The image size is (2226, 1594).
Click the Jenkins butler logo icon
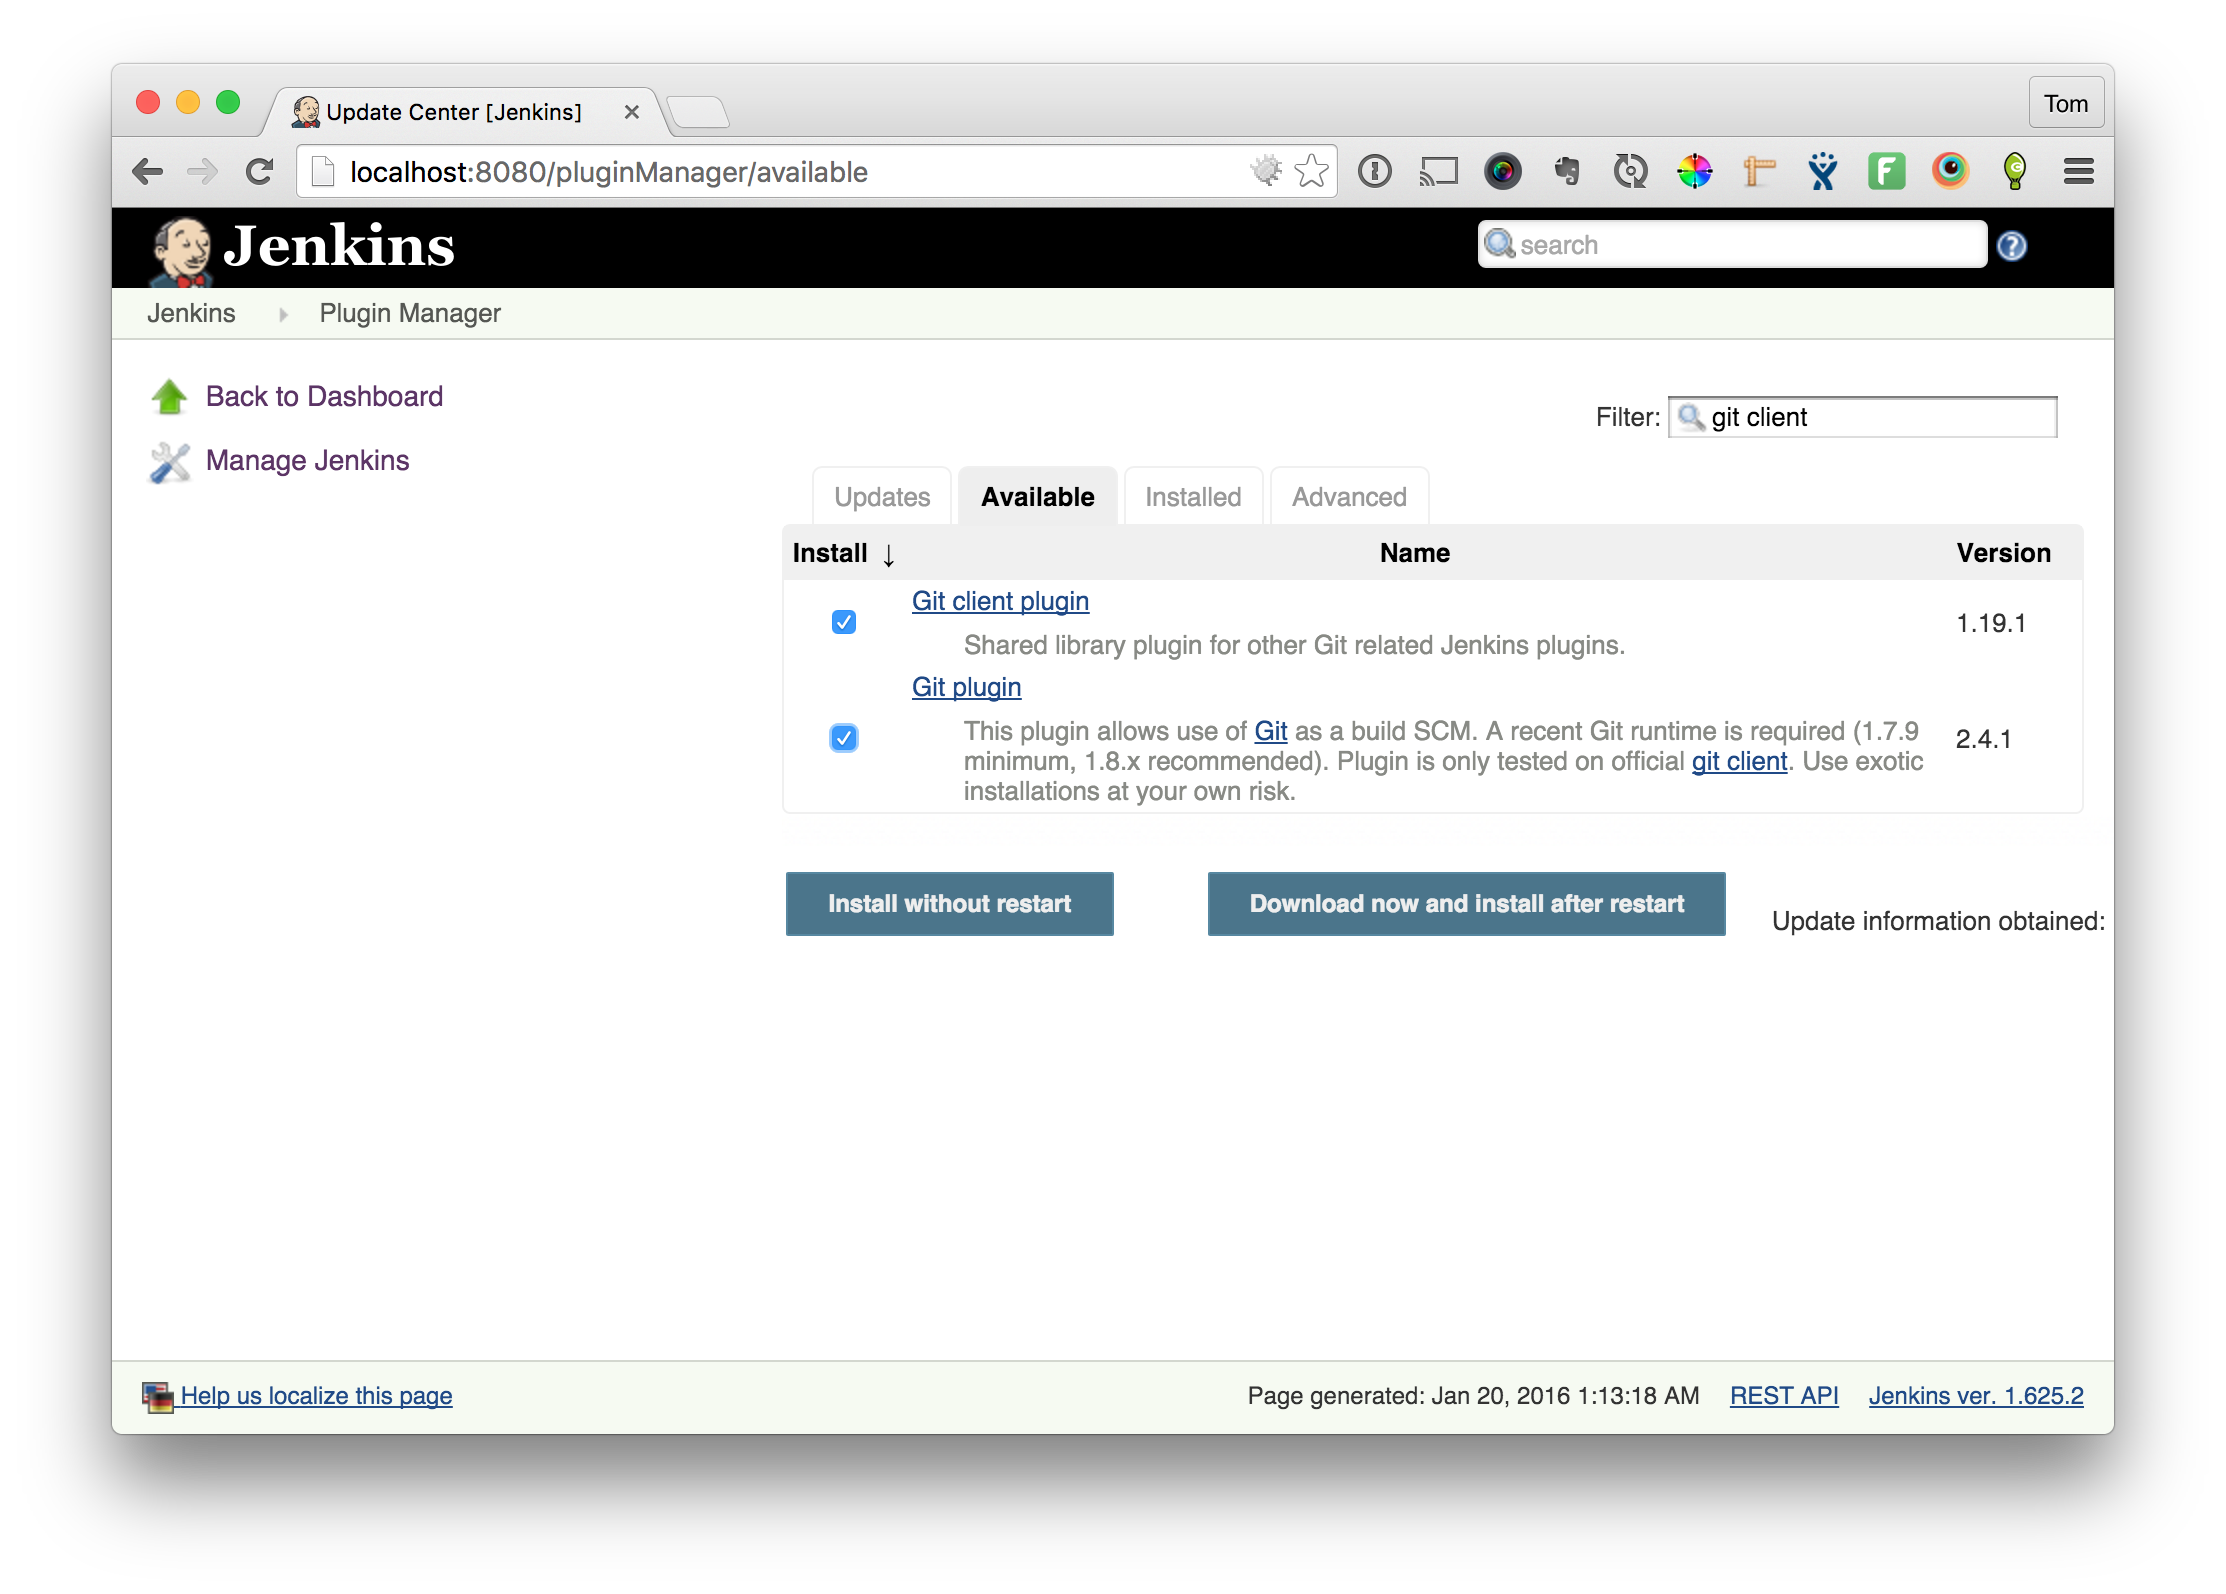tap(182, 249)
